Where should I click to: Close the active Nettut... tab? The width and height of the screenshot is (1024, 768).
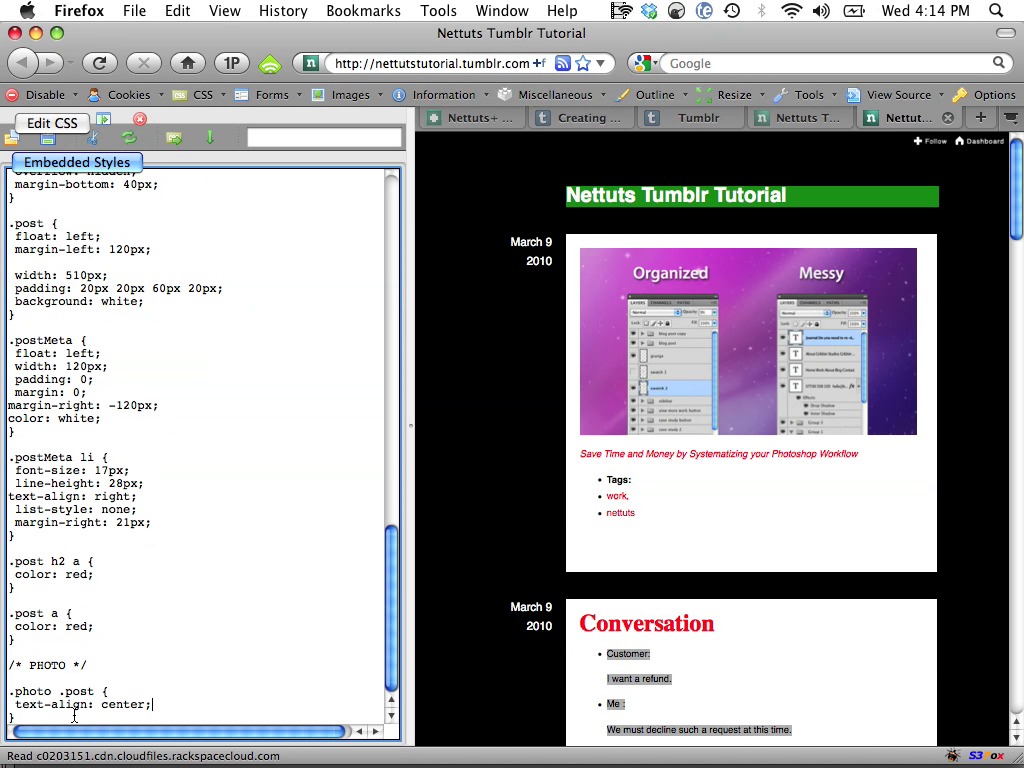coord(948,118)
